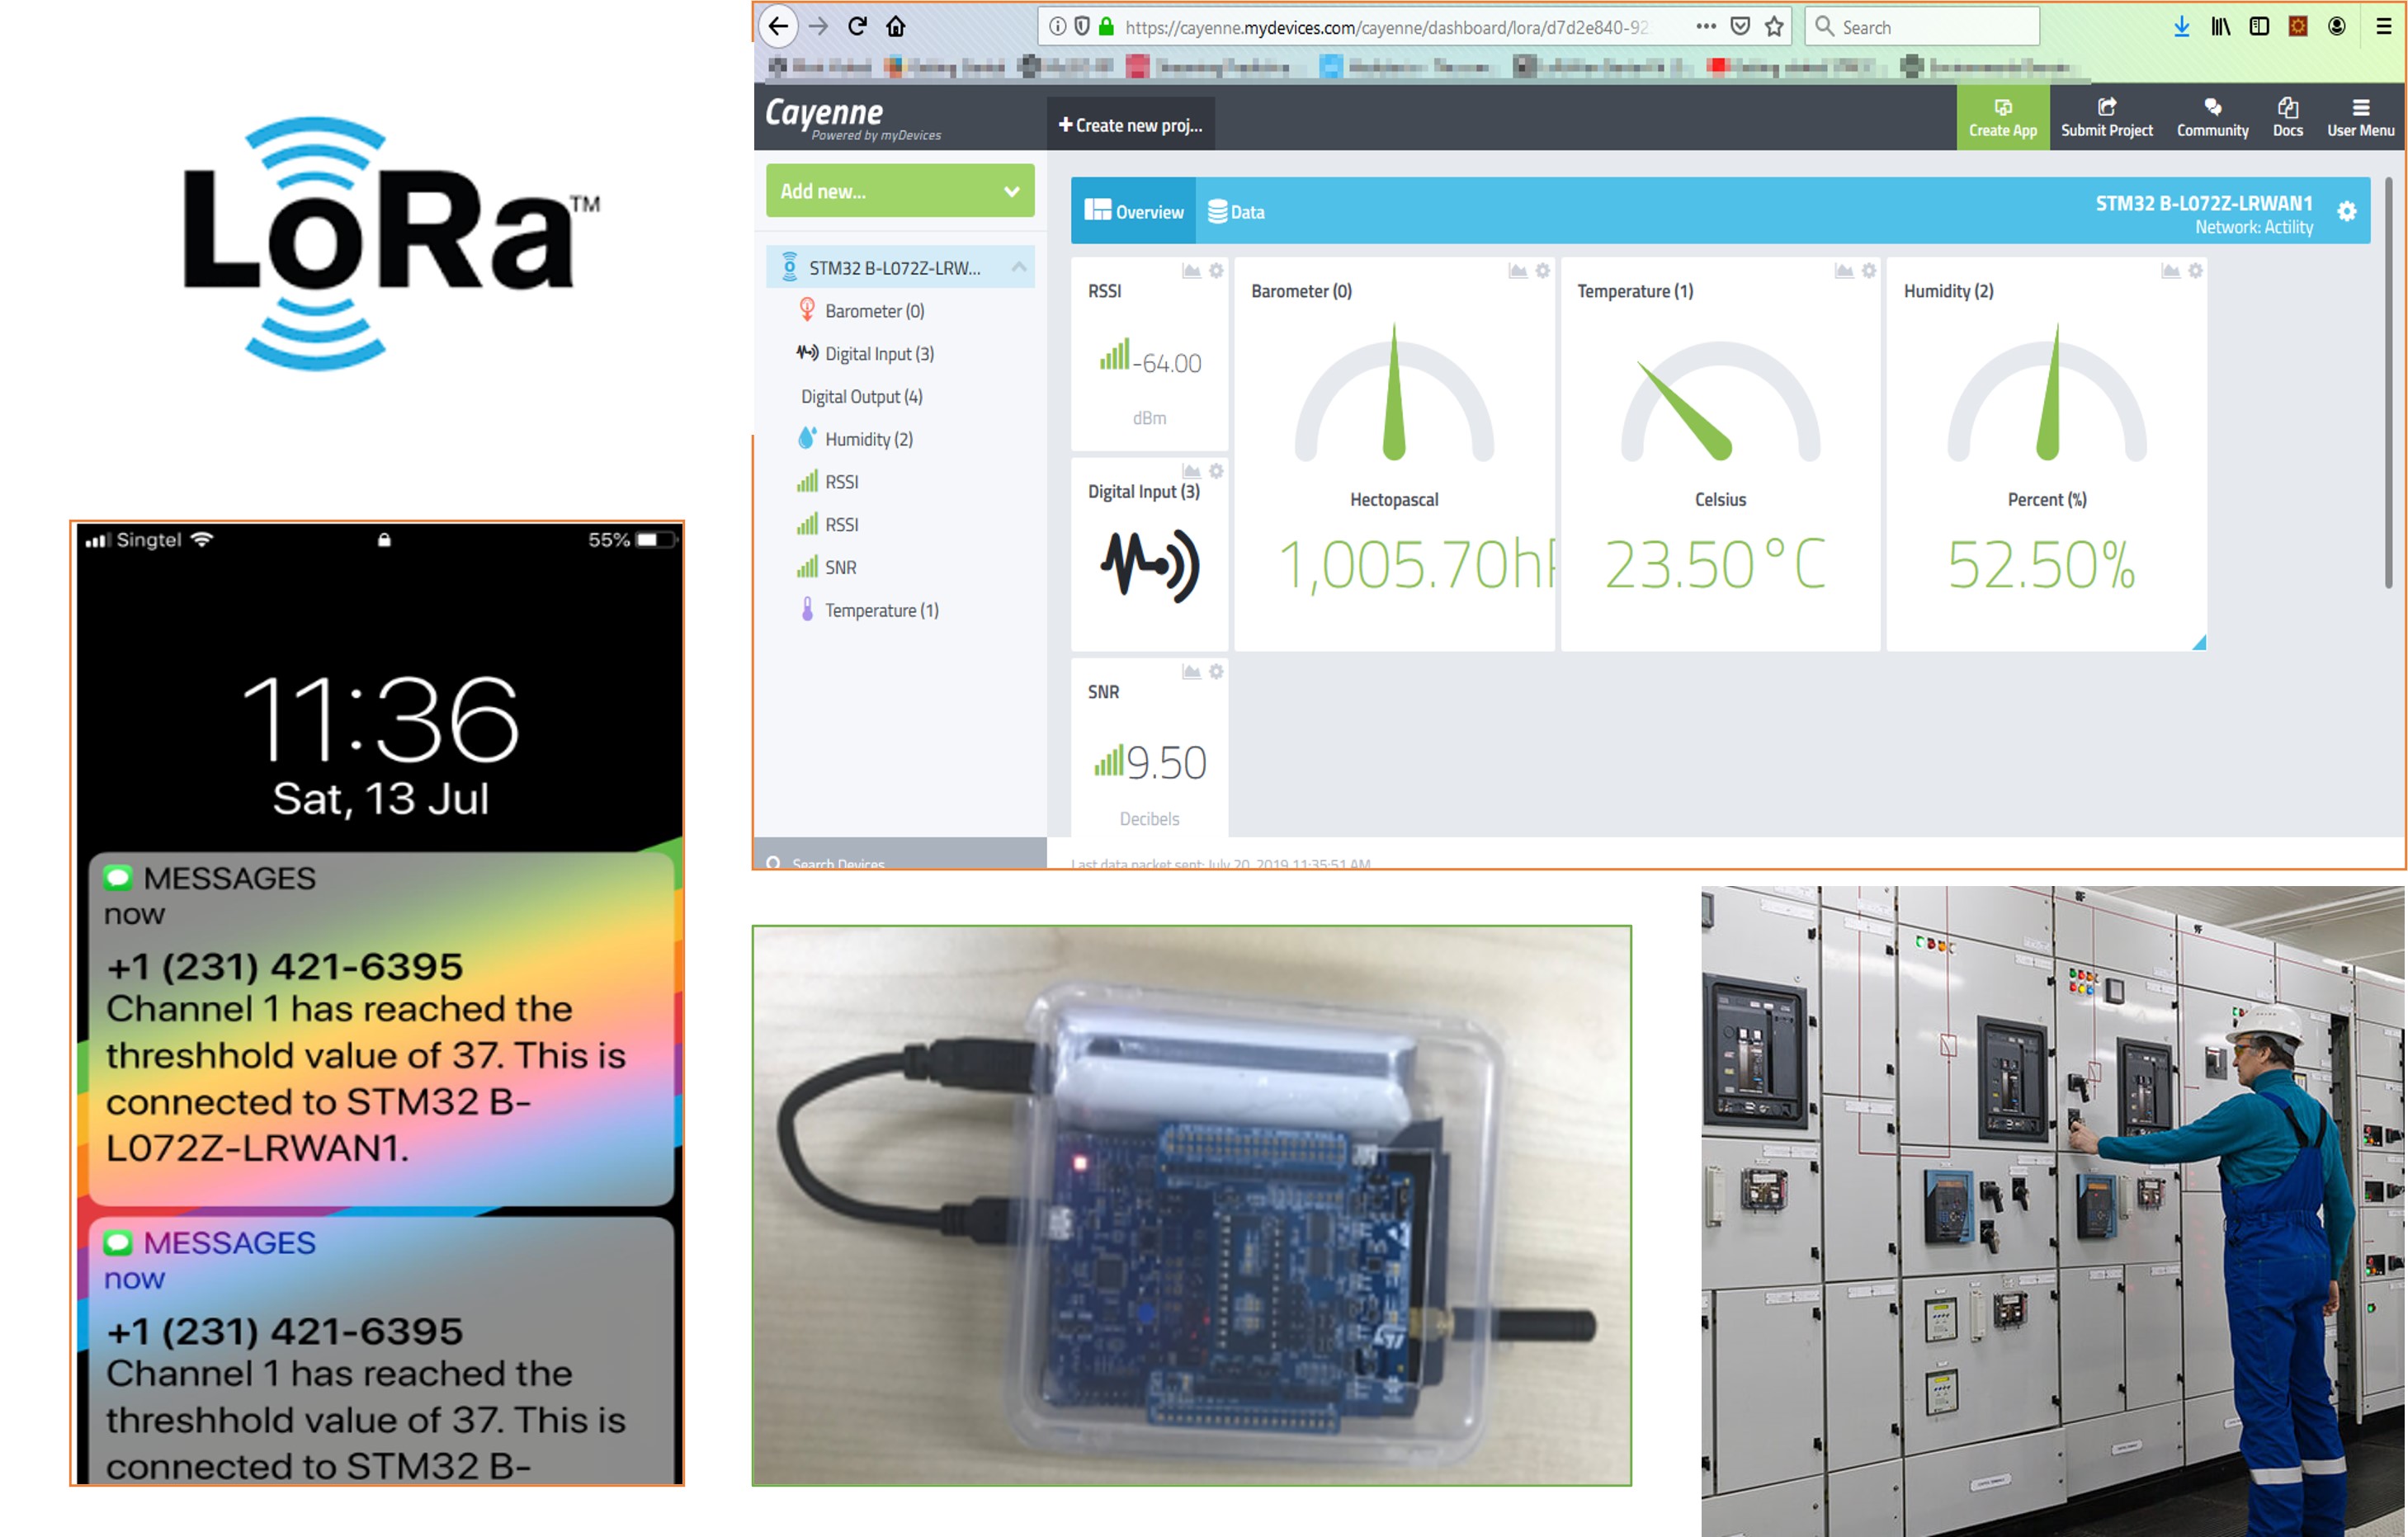Click Create new project button
Screen dimensions: 2408x1537
click(x=1130, y=125)
